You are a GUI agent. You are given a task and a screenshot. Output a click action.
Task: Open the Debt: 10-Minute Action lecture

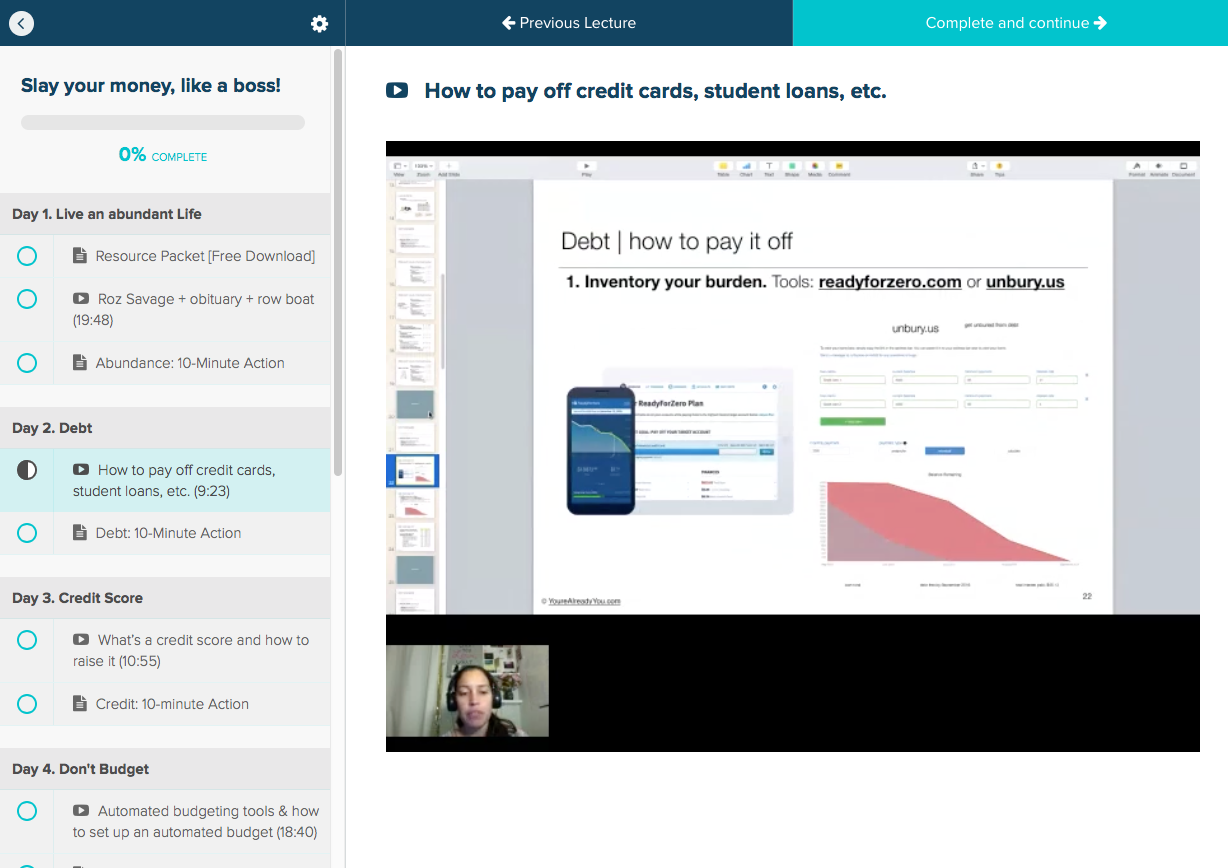(x=165, y=533)
